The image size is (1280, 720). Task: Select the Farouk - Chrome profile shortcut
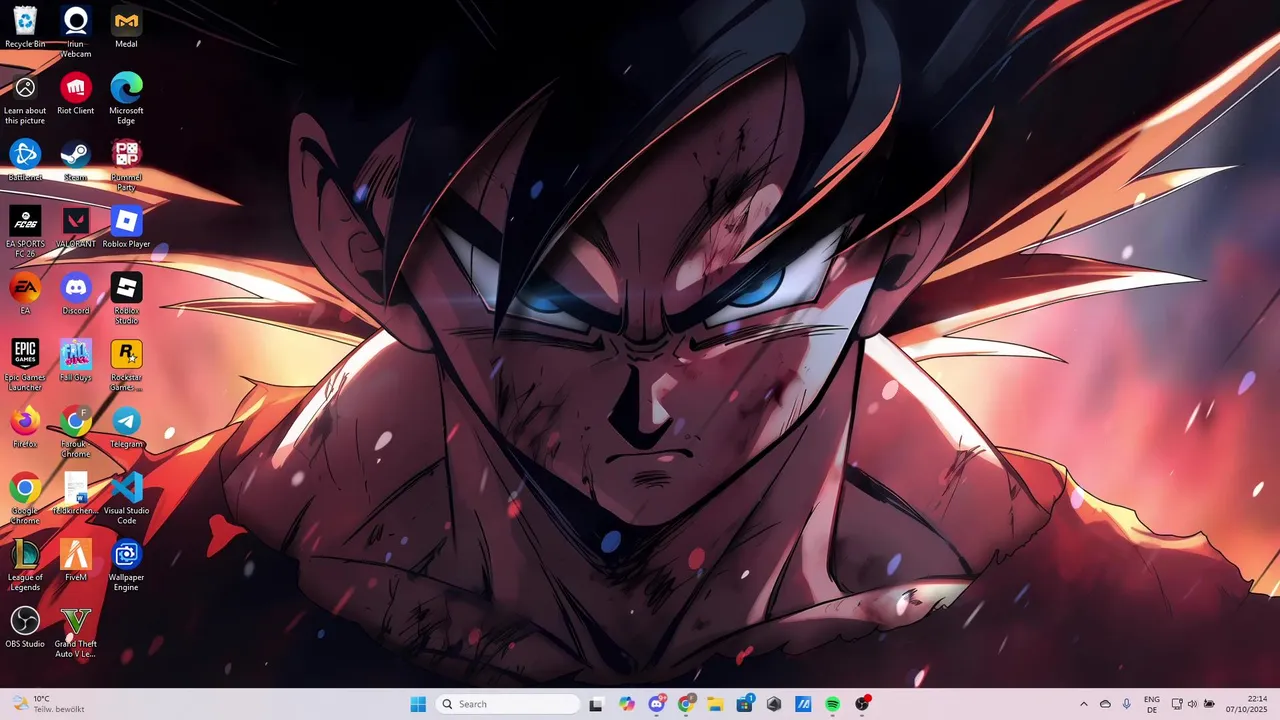[x=76, y=432]
